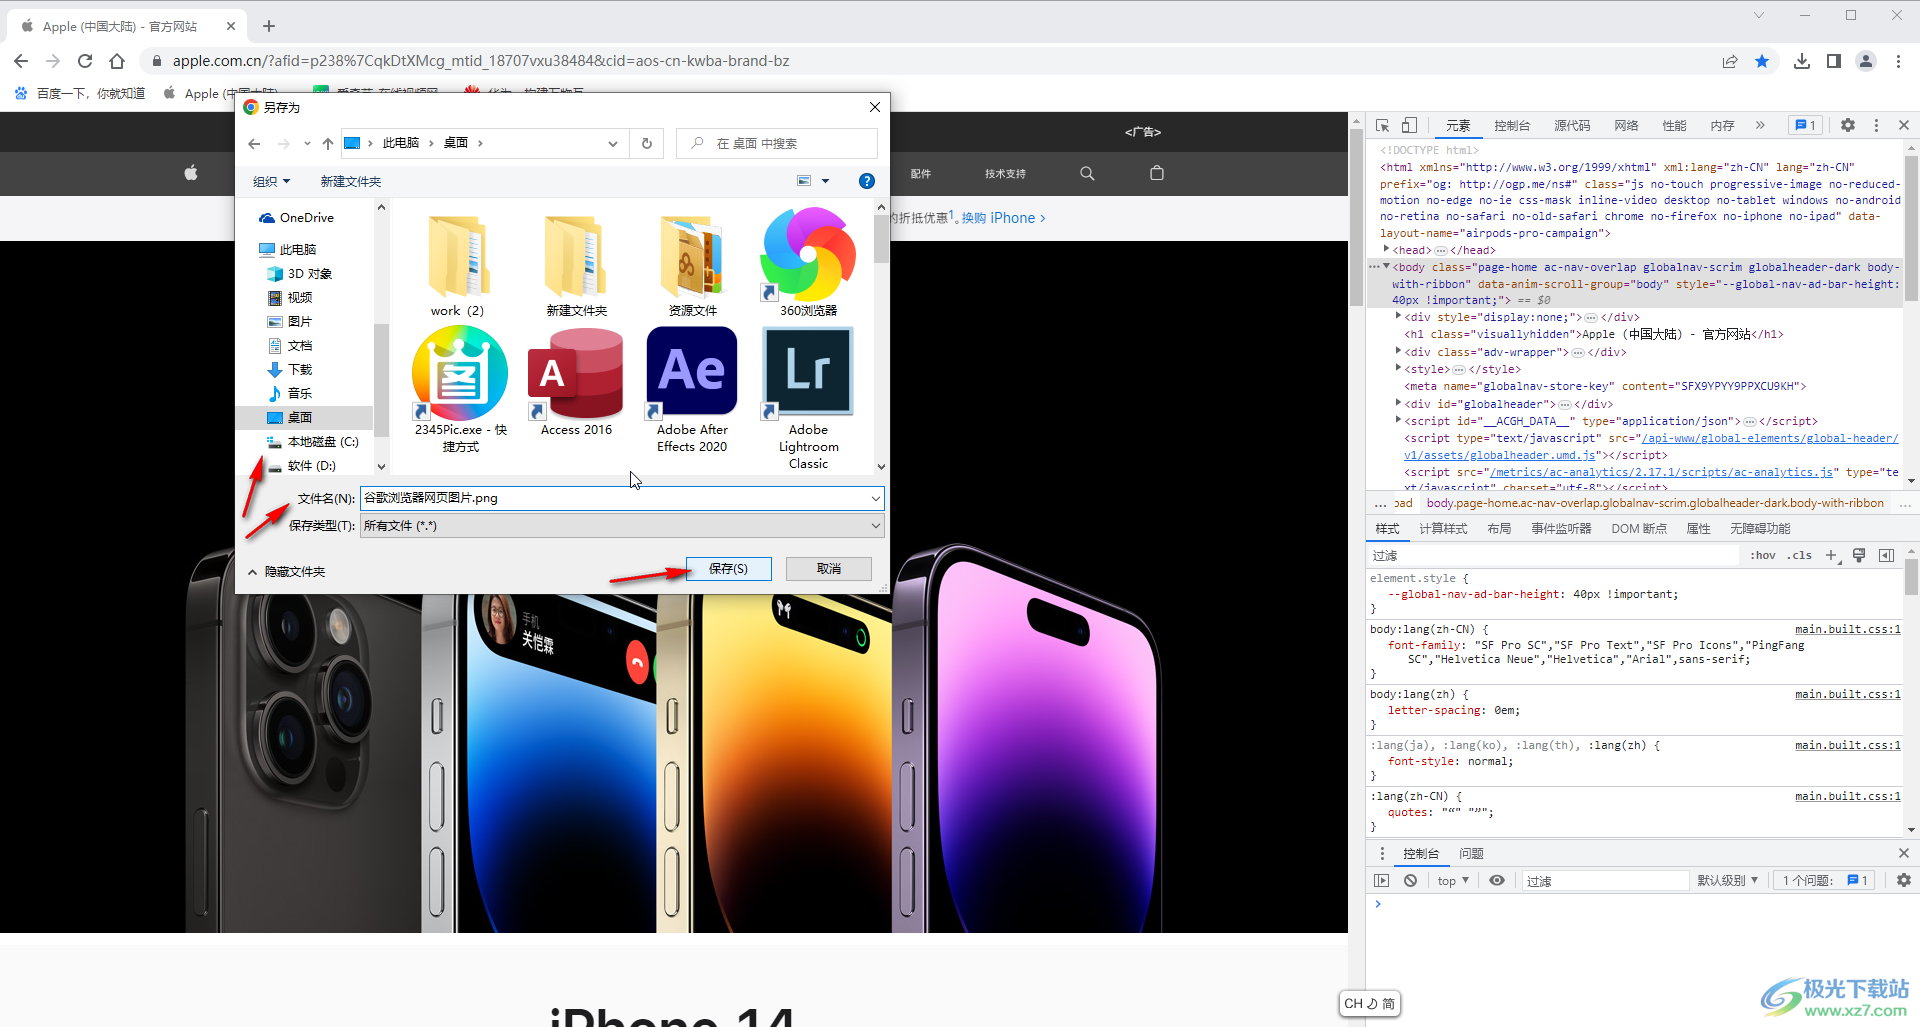Switch to the 源代码 tab in DevTools

coord(1572,125)
